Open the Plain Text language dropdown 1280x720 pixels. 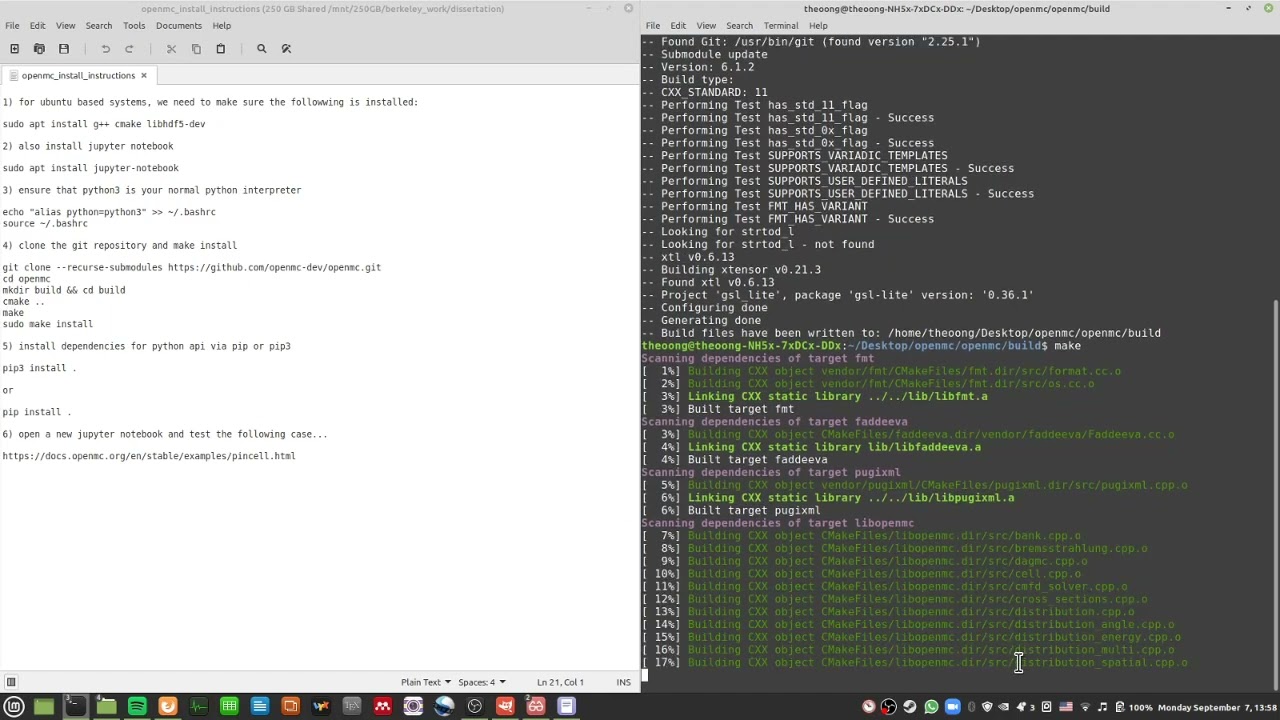(425, 682)
